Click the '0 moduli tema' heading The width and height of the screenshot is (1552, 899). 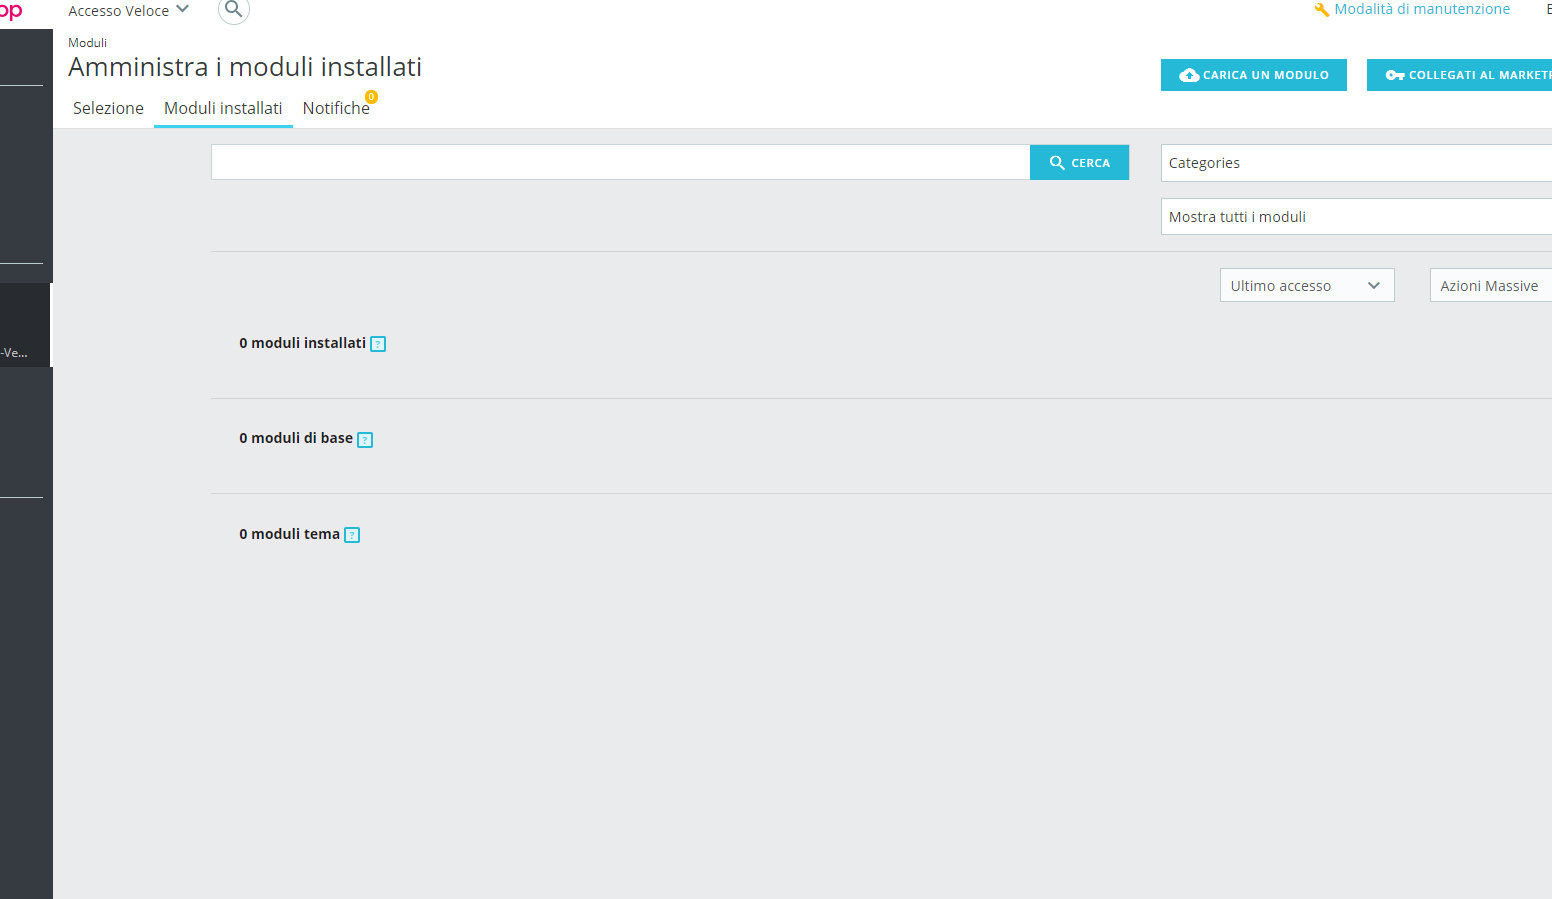289,534
